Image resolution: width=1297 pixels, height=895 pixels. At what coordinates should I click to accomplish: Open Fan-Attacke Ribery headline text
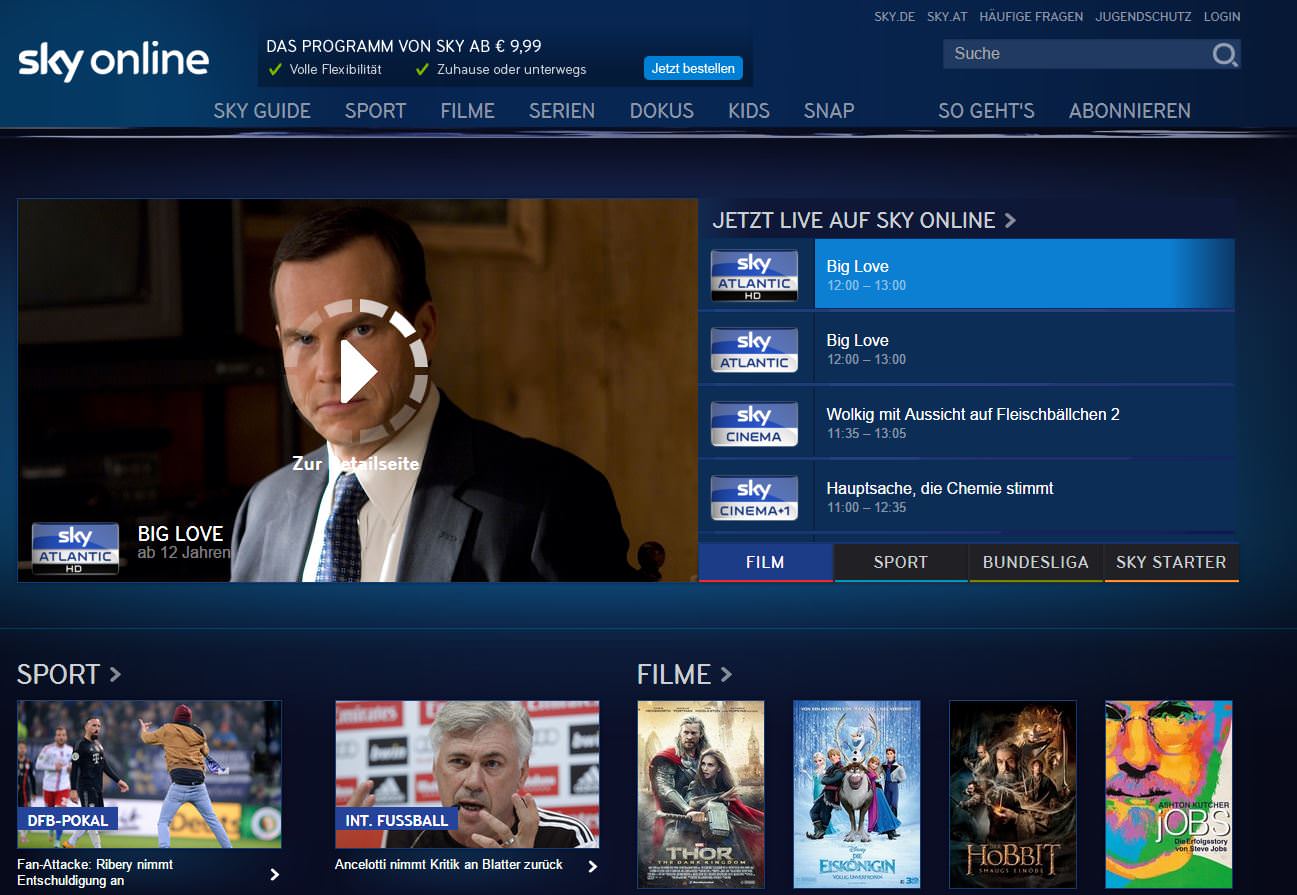[x=95, y=872]
